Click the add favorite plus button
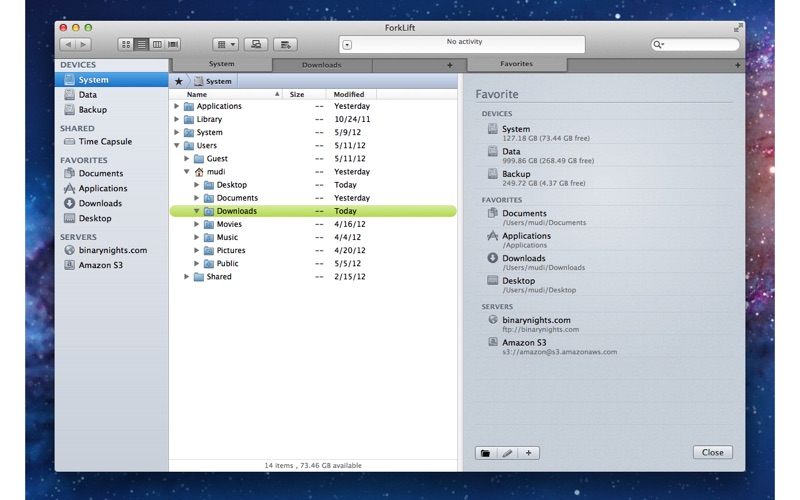800x500 pixels. (x=529, y=453)
